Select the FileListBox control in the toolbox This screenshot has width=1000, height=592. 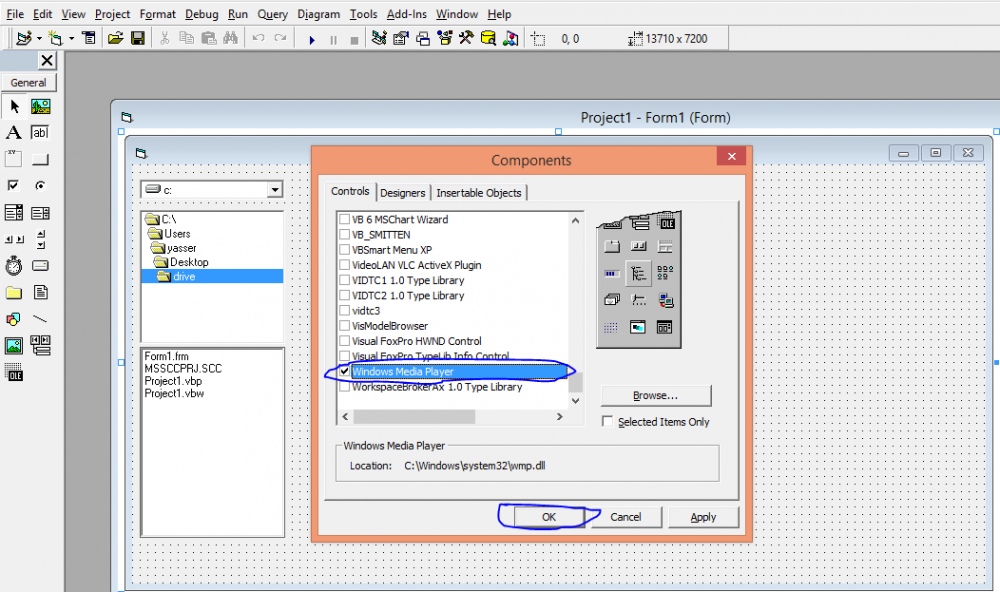(x=40, y=292)
